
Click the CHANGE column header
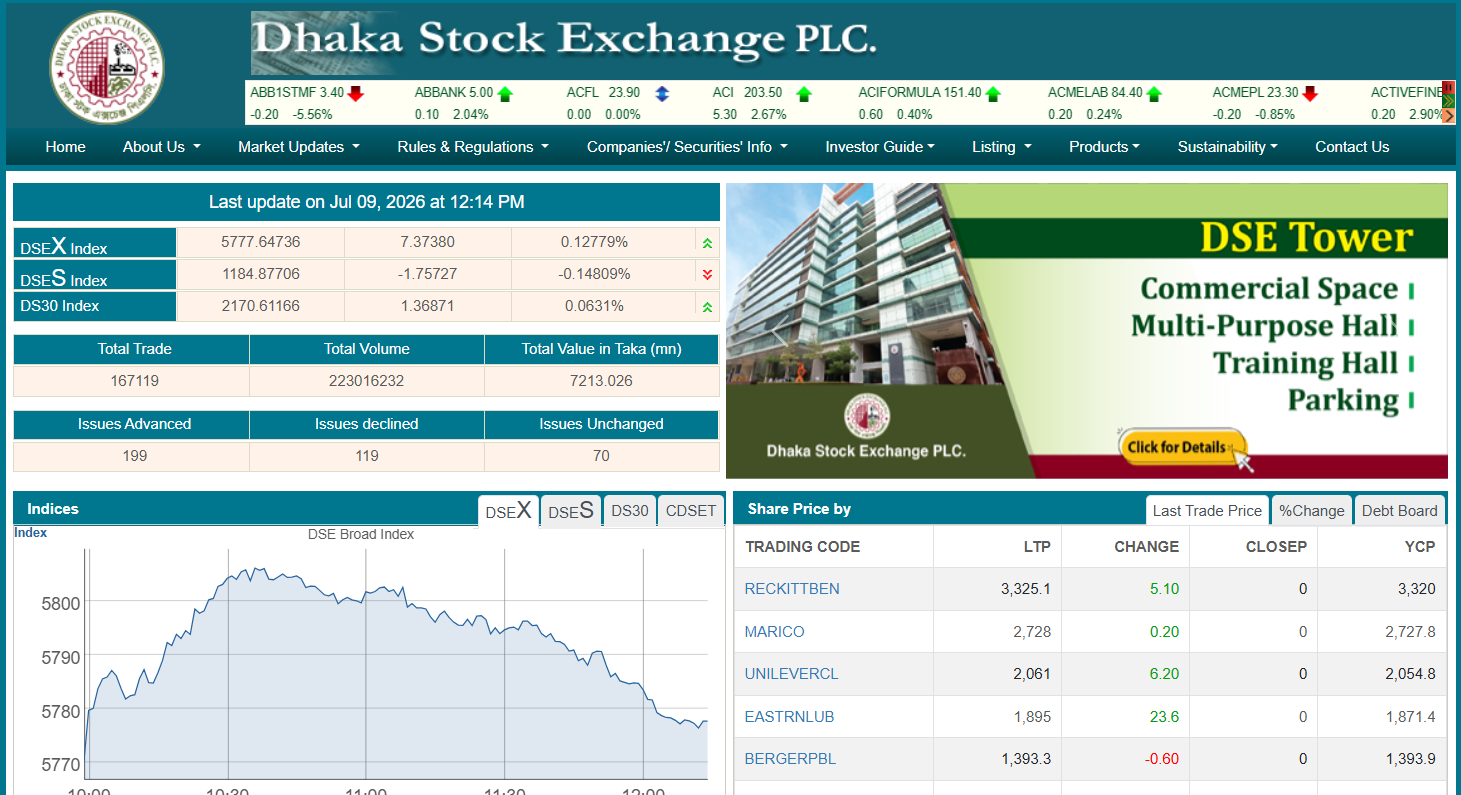click(x=1147, y=547)
